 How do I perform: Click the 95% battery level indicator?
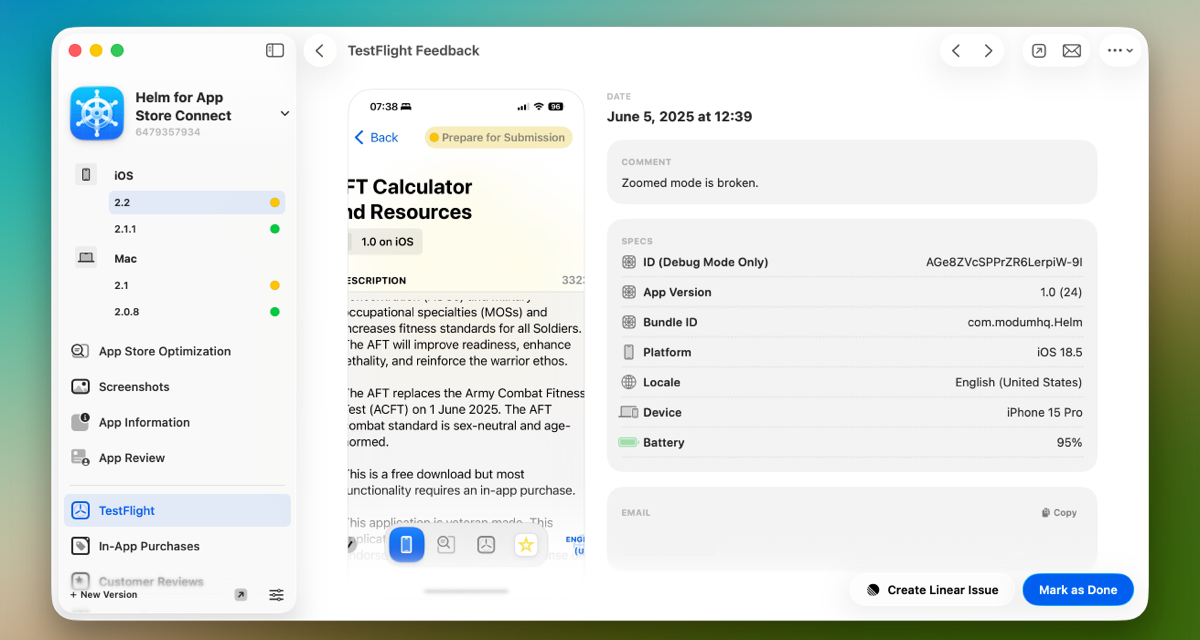tap(1070, 442)
